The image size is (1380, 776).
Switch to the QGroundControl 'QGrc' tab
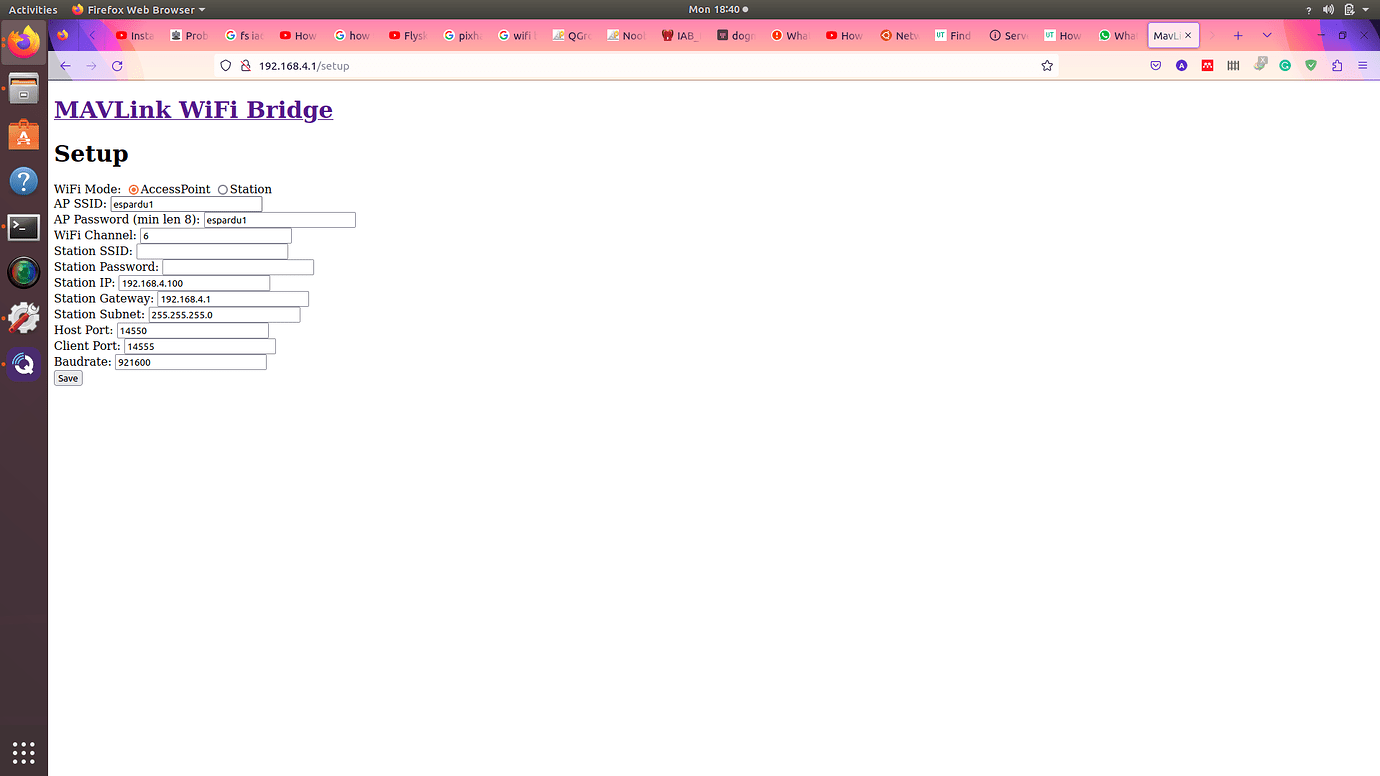point(572,35)
